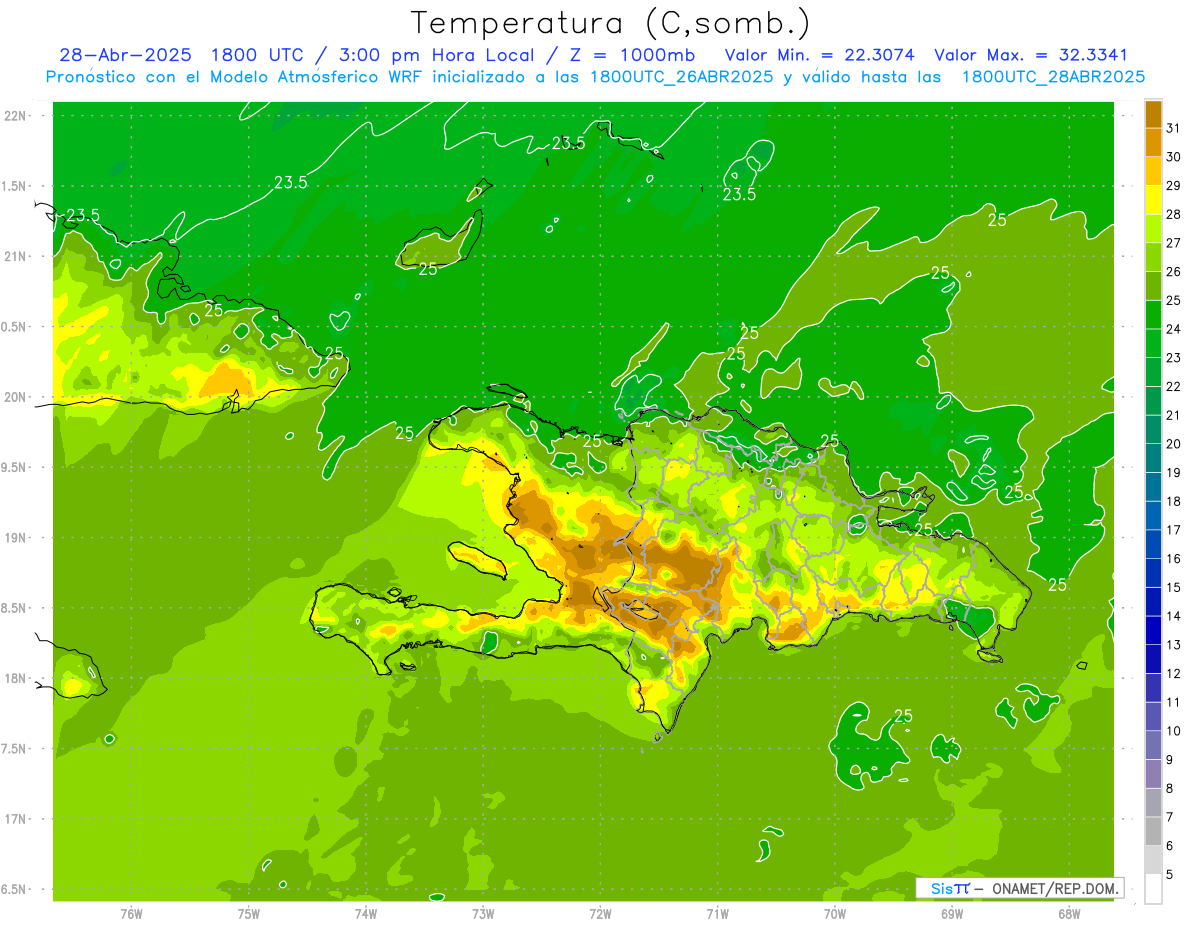The image size is (1200, 927).
Task: Click the '69W' longitude axis label
Action: click(951, 914)
